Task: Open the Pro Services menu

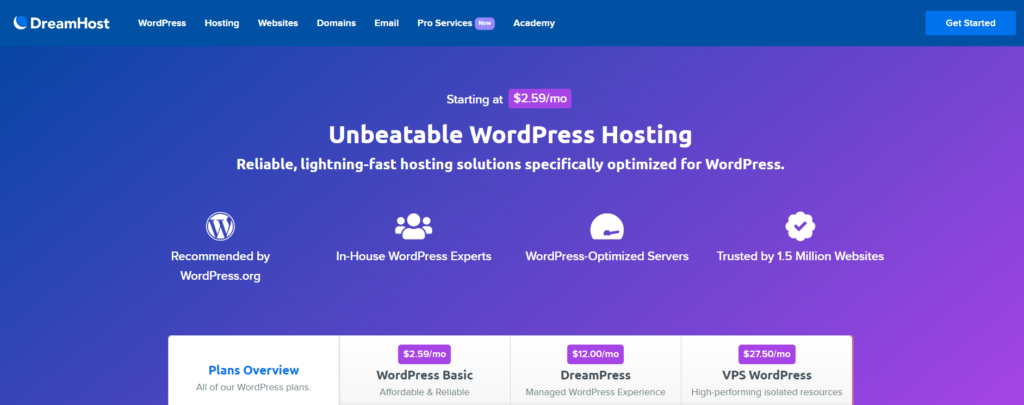Action: pos(445,23)
